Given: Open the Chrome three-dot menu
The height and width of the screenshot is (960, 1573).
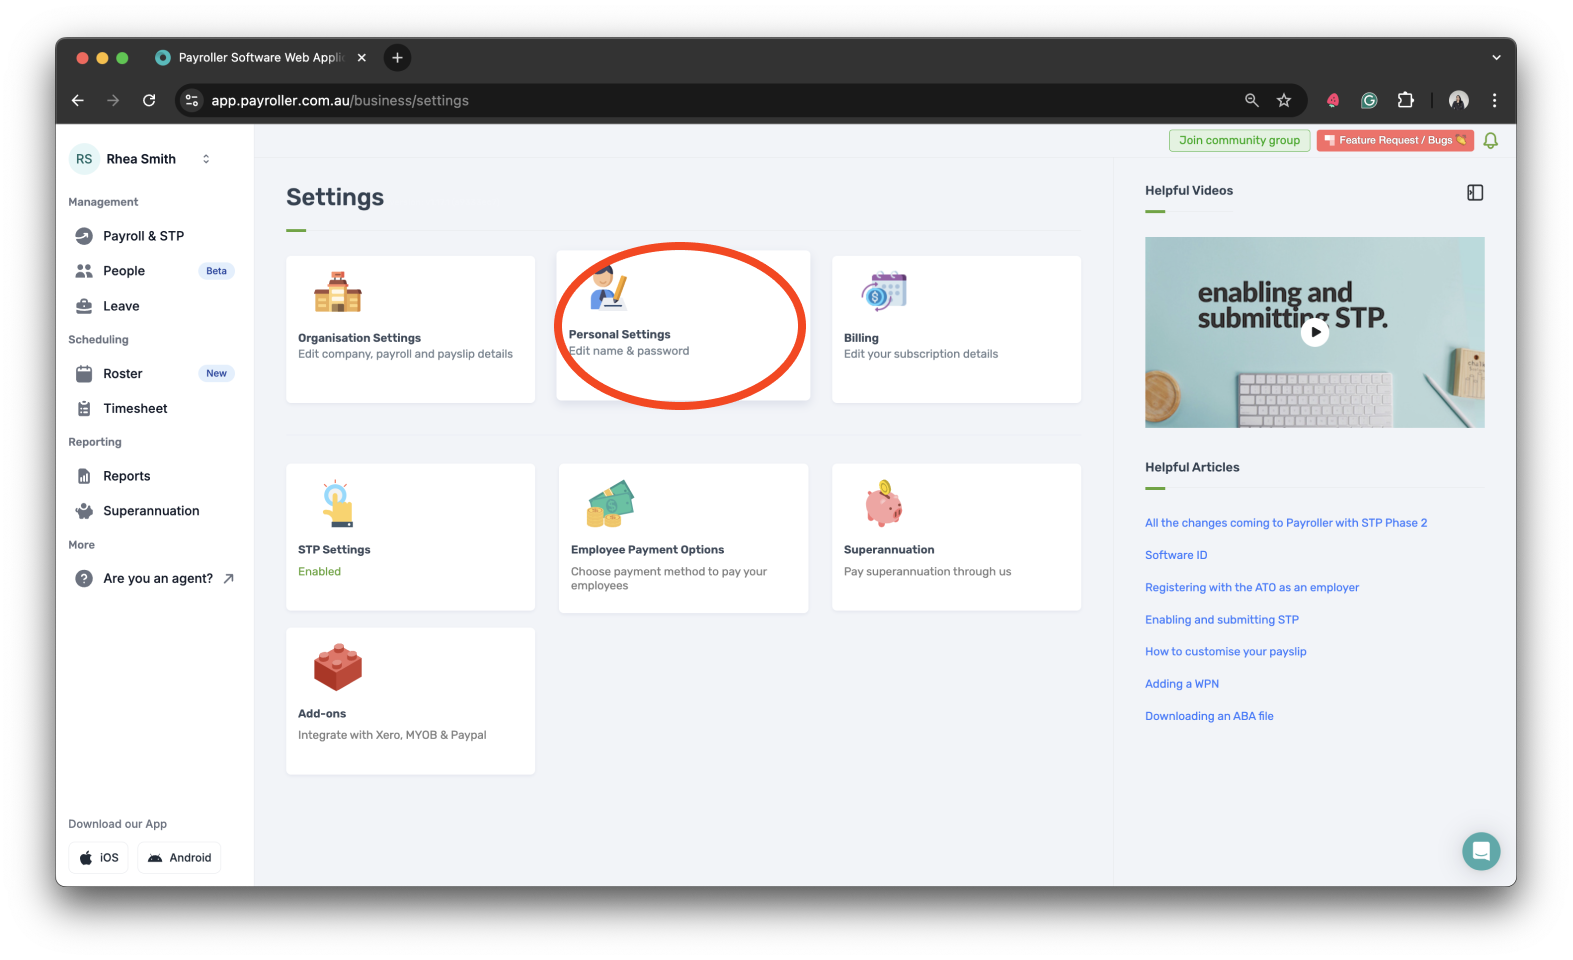Looking at the screenshot, I should tap(1494, 100).
